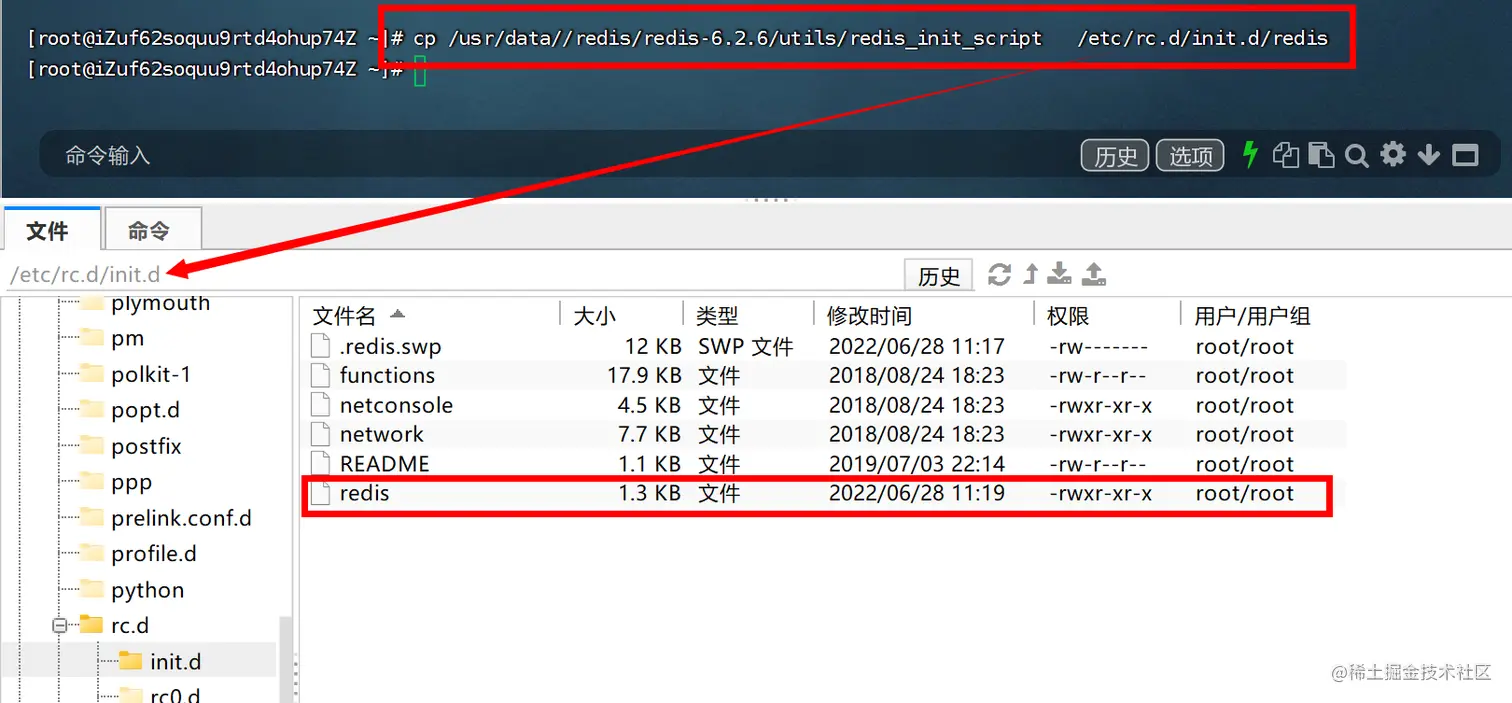1512x703 pixels.
Task: Click the file icon beside .redis.swp
Action: tap(320, 347)
